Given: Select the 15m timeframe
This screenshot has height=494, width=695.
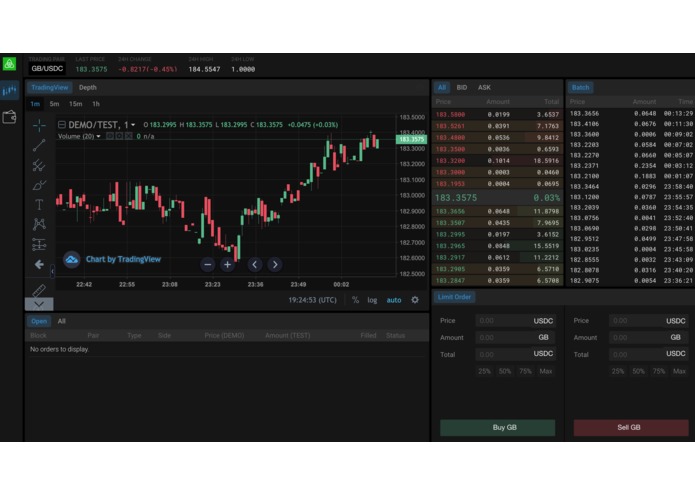Looking at the screenshot, I should (75, 104).
